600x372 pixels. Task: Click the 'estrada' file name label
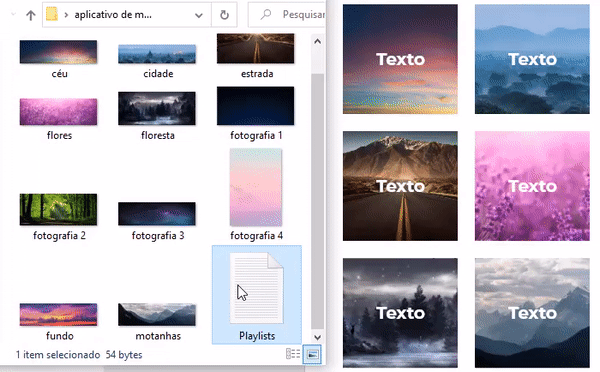(257, 73)
